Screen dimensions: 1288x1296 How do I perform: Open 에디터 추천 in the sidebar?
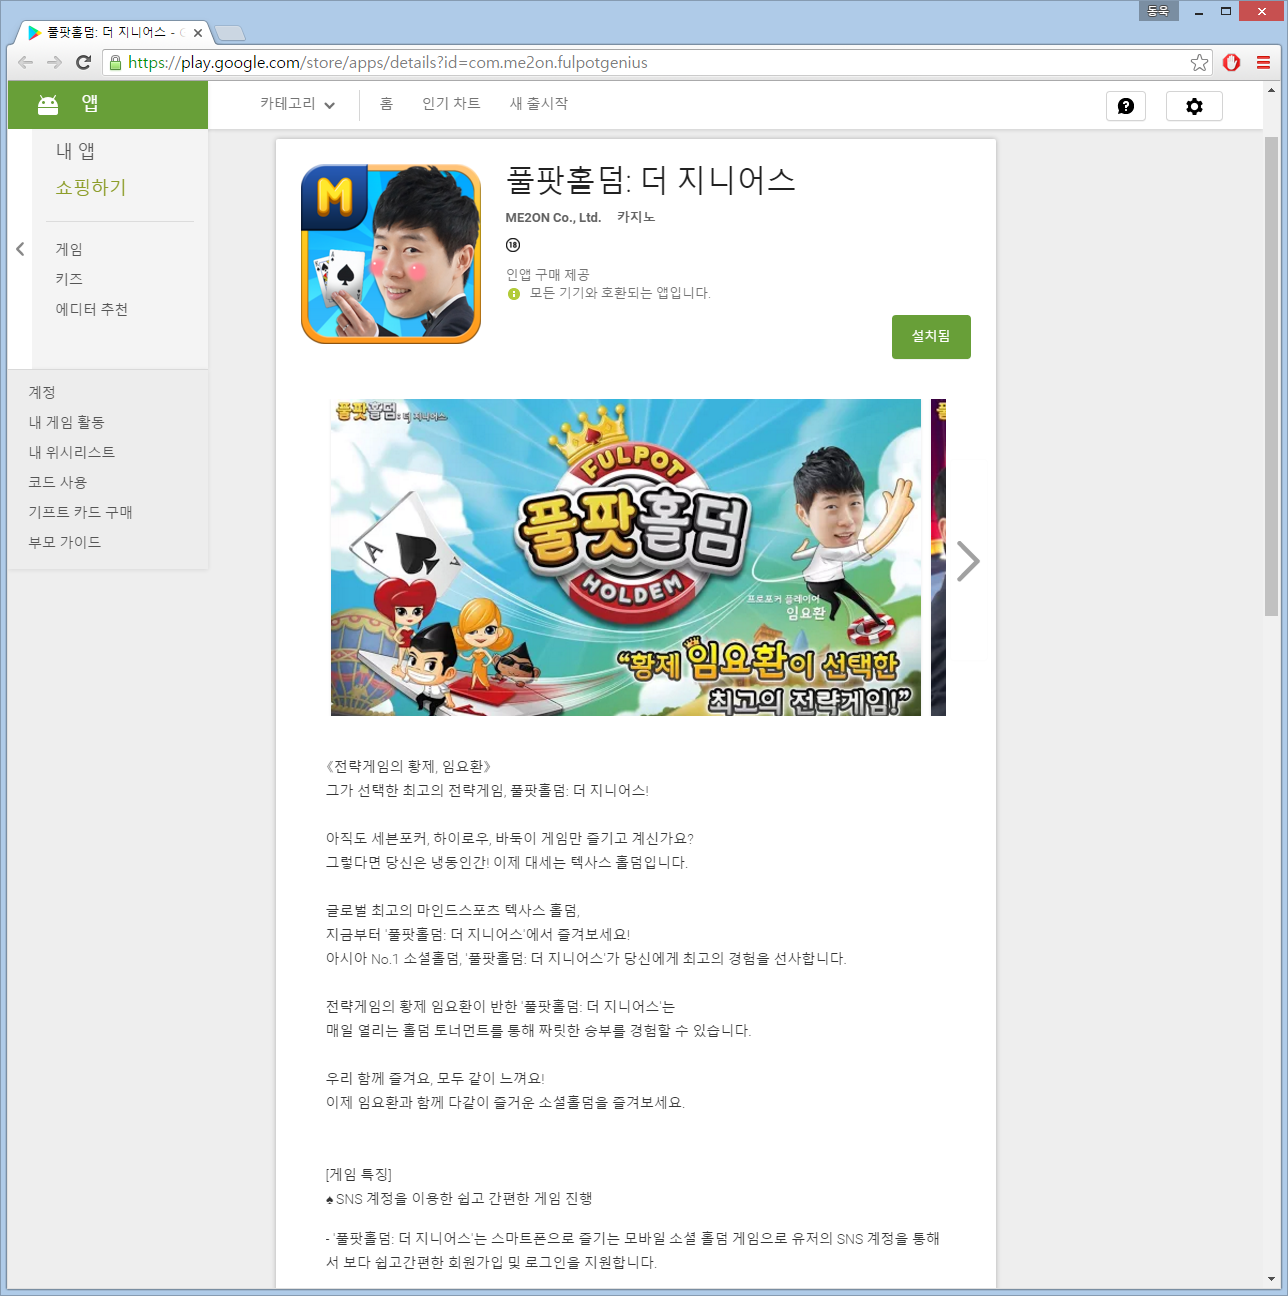tap(92, 309)
